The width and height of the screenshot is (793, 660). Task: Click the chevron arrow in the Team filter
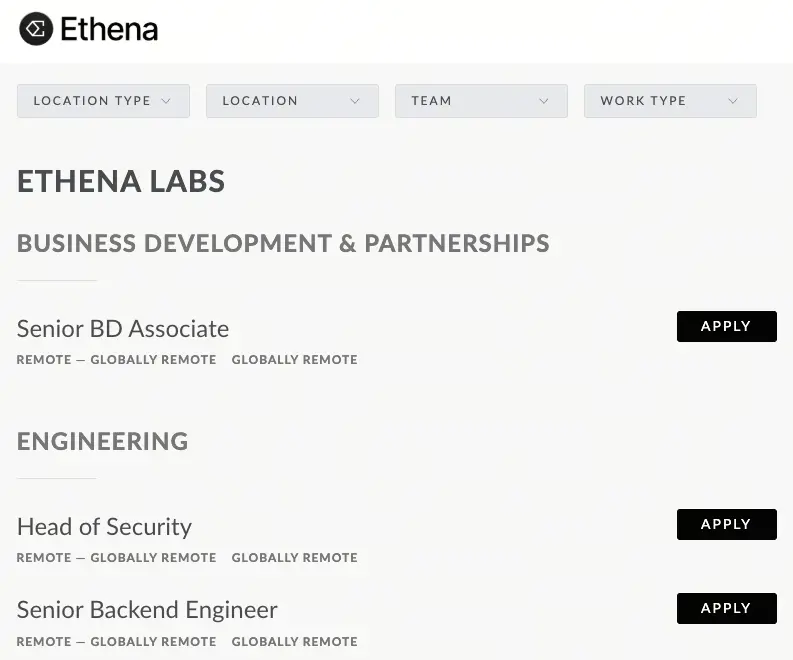tap(544, 101)
